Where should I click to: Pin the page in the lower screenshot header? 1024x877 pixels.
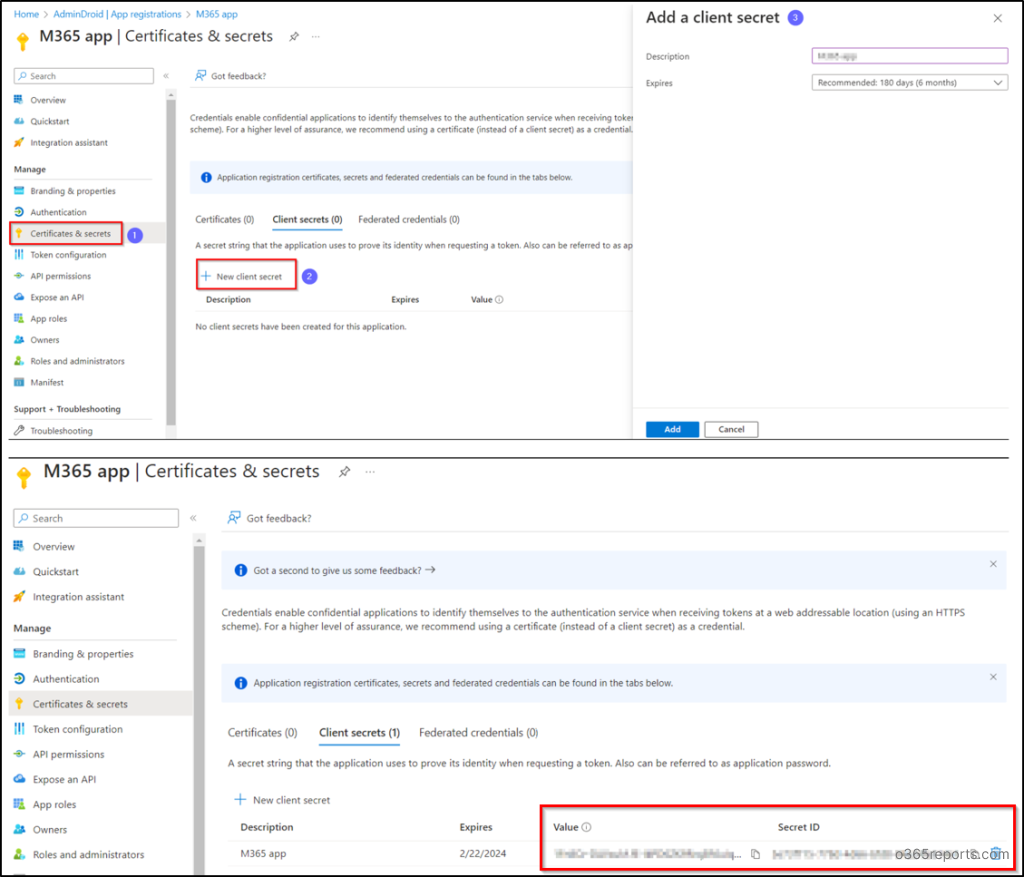coord(344,471)
